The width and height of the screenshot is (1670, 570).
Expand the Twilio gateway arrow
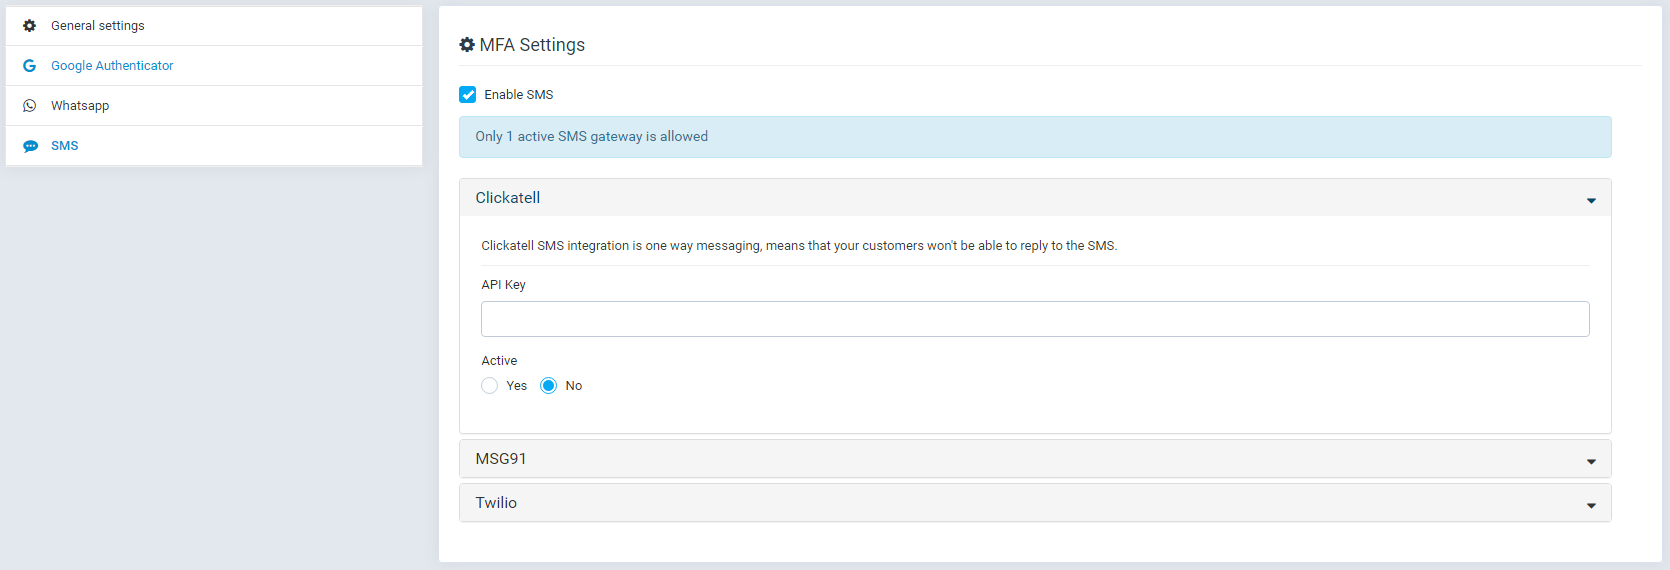click(x=1591, y=506)
